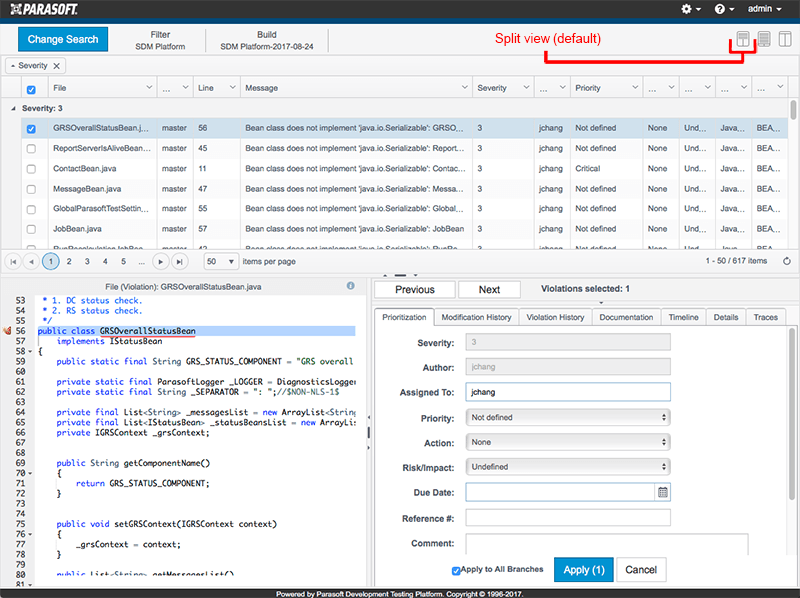Open the Filter SDM Platform selector

[160, 40]
